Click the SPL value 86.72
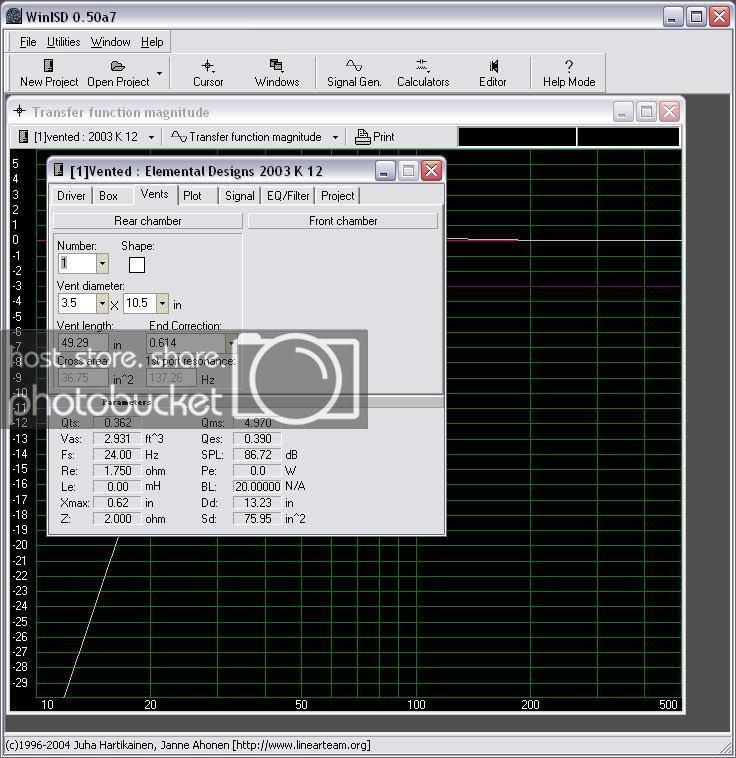The height and width of the screenshot is (758, 736). click(257, 454)
